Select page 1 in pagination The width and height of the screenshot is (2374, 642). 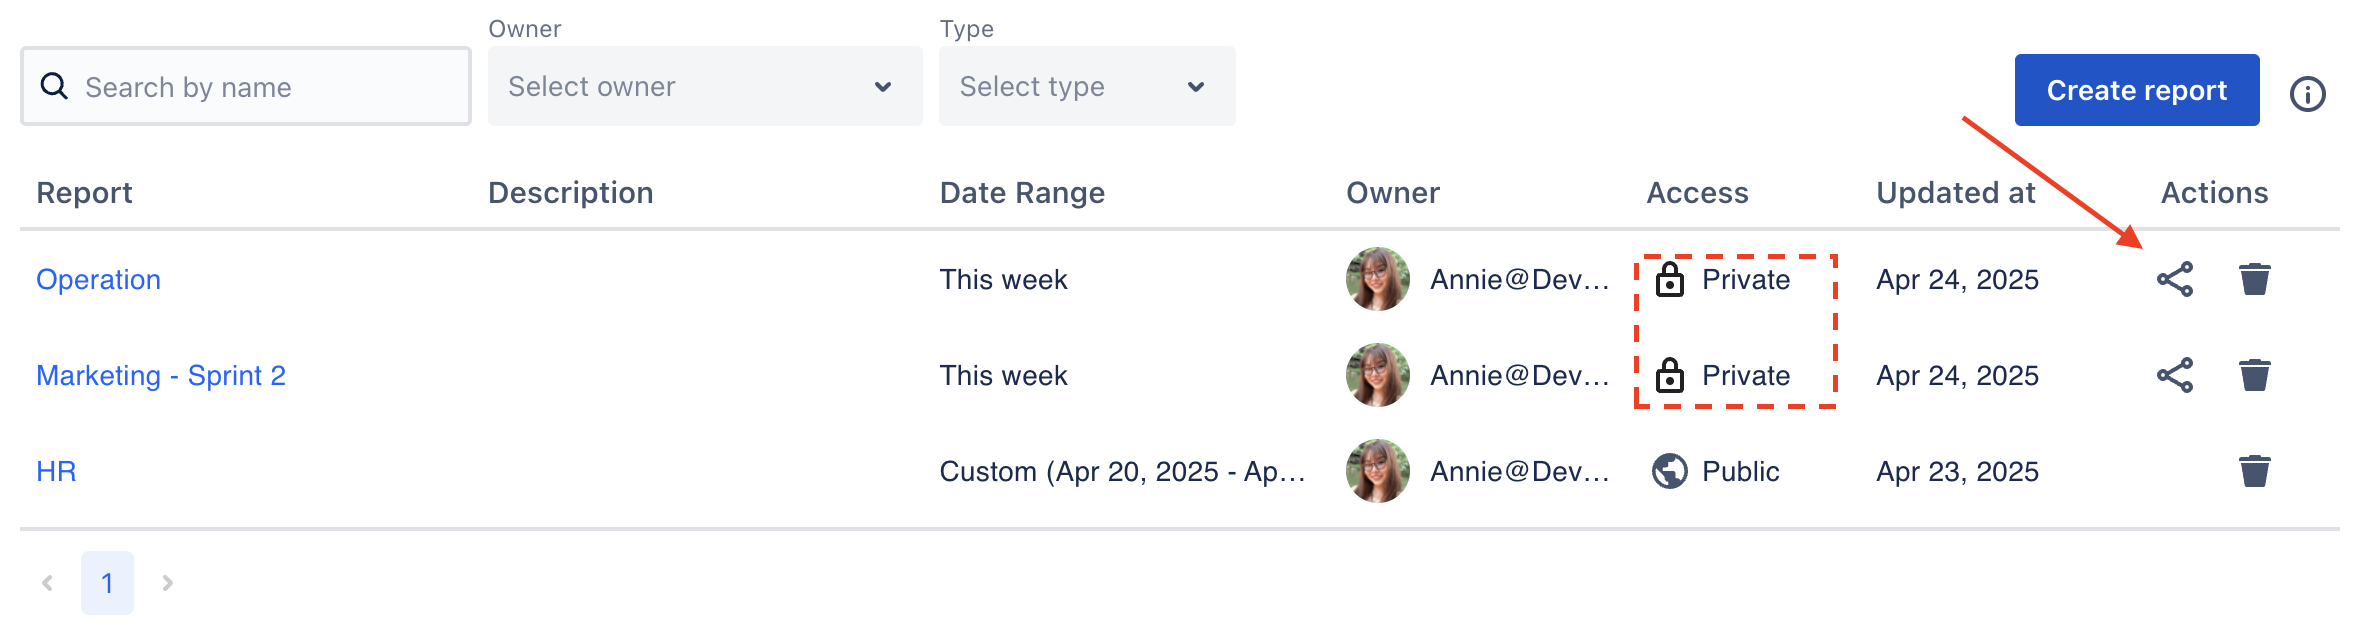pyautogui.click(x=107, y=583)
